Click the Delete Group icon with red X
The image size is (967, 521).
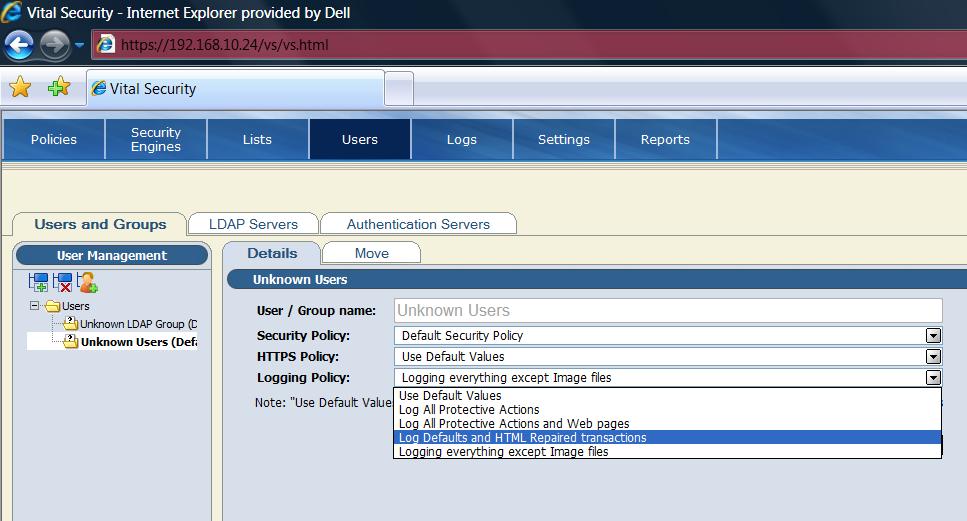point(63,282)
